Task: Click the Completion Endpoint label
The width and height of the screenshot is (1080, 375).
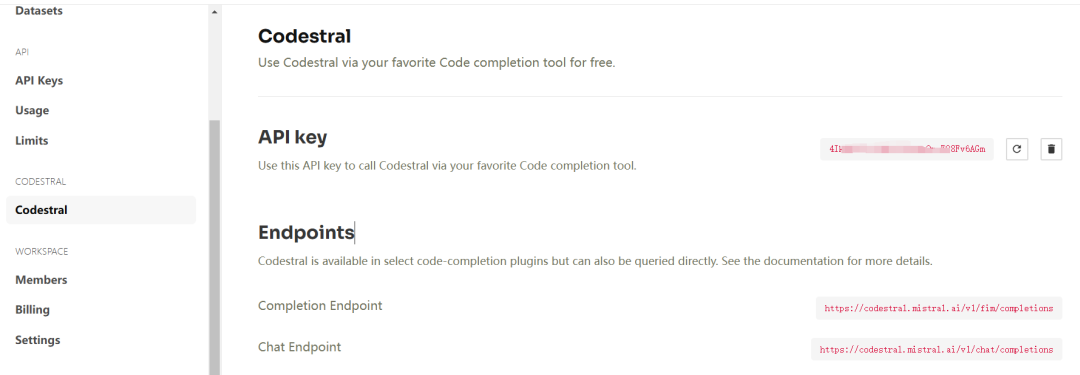Action: coord(320,305)
